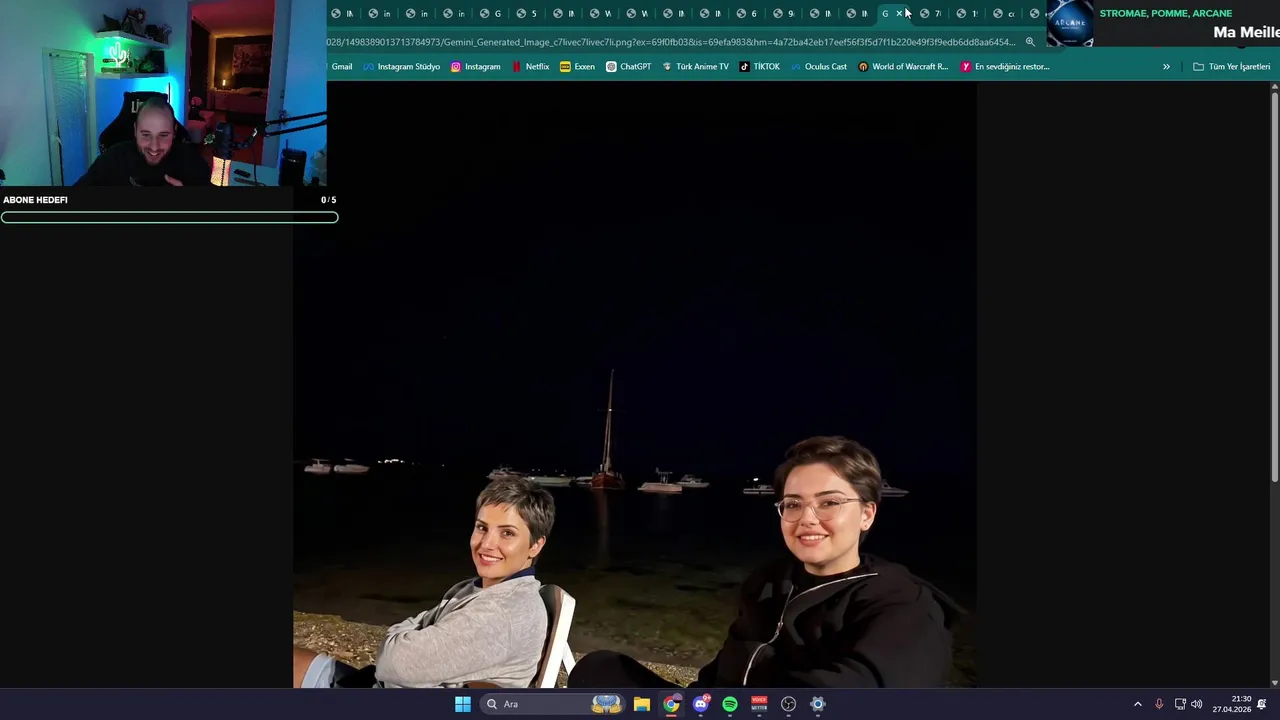Click the zoom magnifier icon in address bar
This screenshot has width=1280, height=720.
pos(1030,42)
